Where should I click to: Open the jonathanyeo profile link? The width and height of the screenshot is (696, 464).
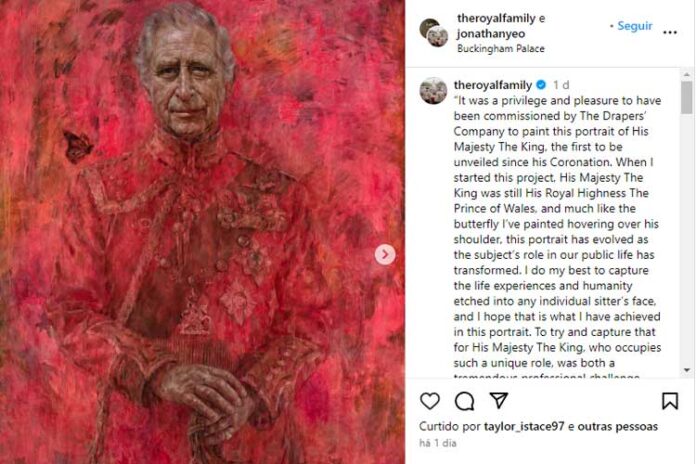pos(492,33)
